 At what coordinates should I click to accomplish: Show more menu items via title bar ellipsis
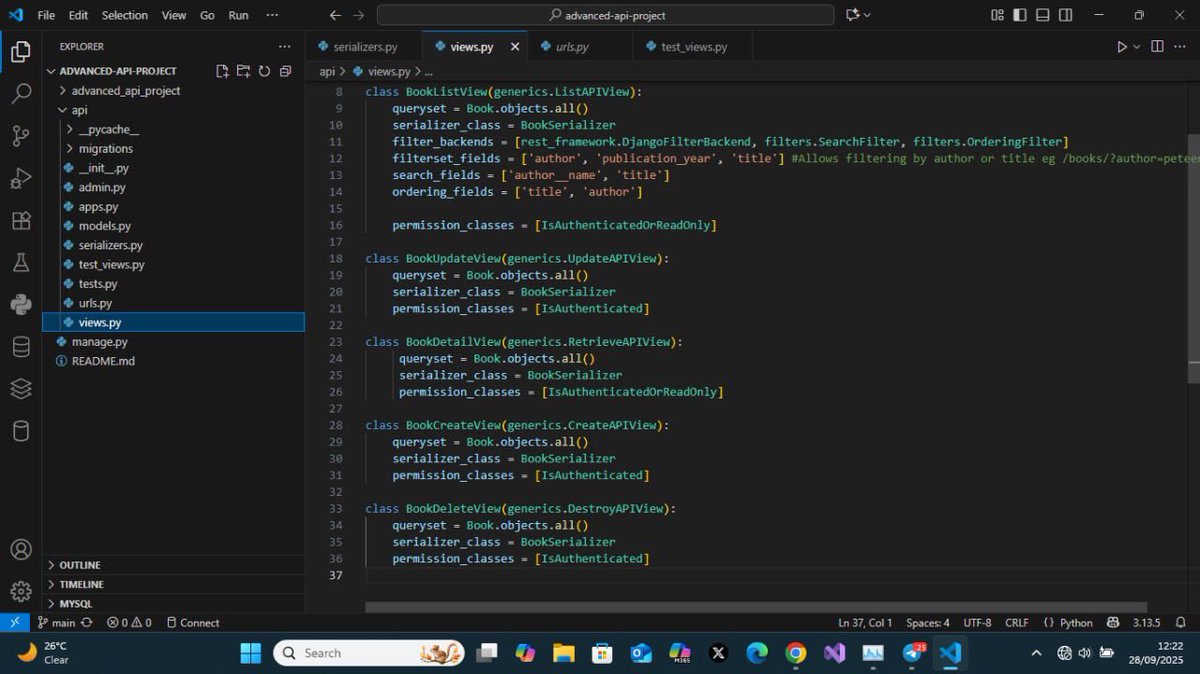(x=274, y=15)
